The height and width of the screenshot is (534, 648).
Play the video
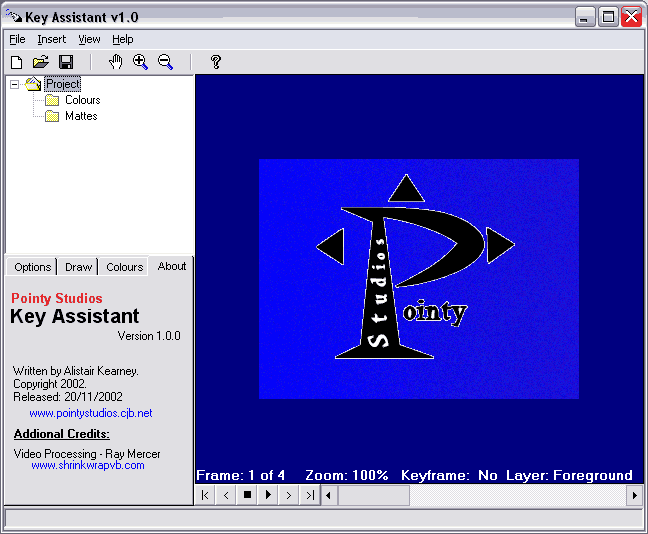(268, 495)
